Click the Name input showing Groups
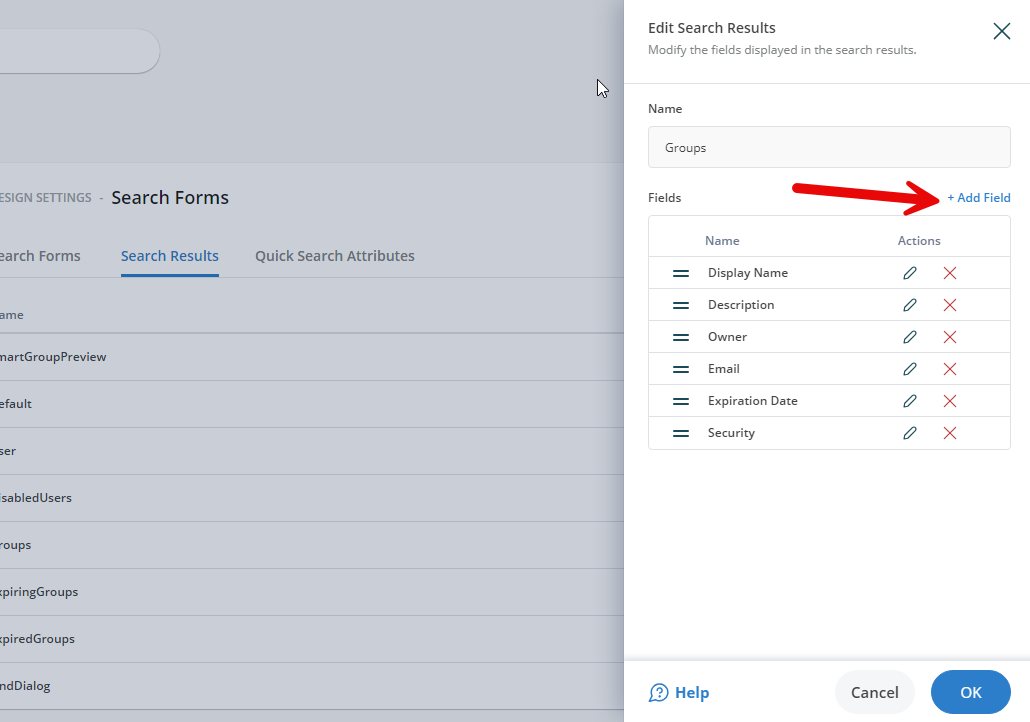Viewport: 1030px width, 722px height. (829, 146)
